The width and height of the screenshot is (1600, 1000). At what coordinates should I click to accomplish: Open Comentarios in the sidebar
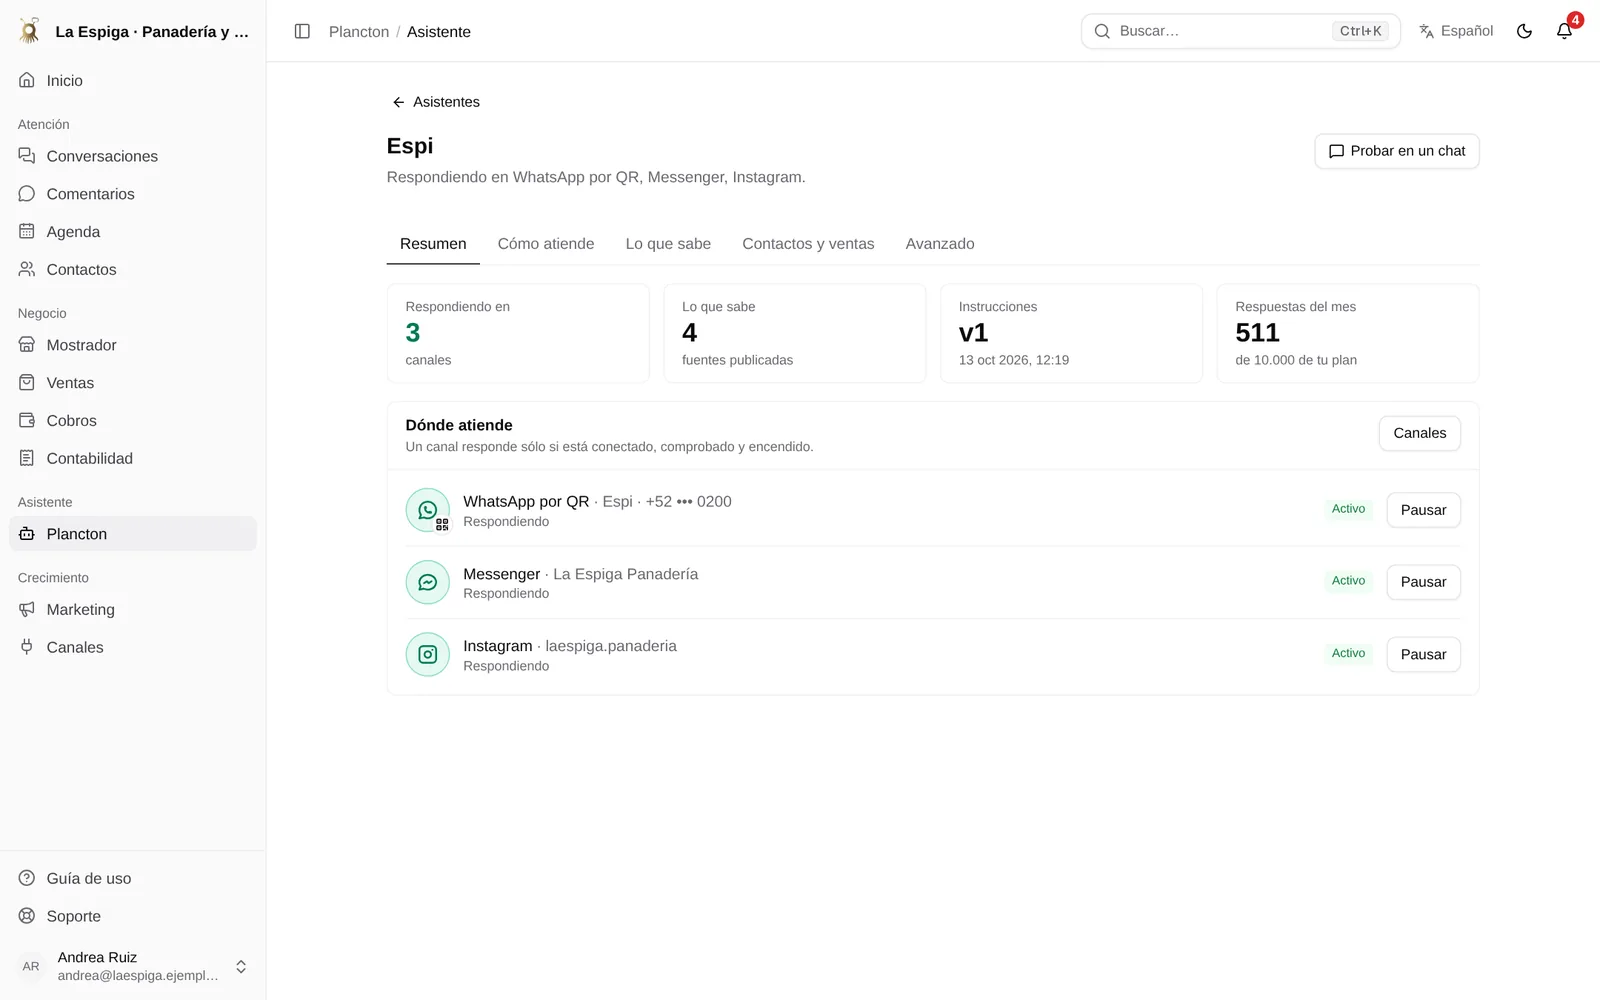133,194
